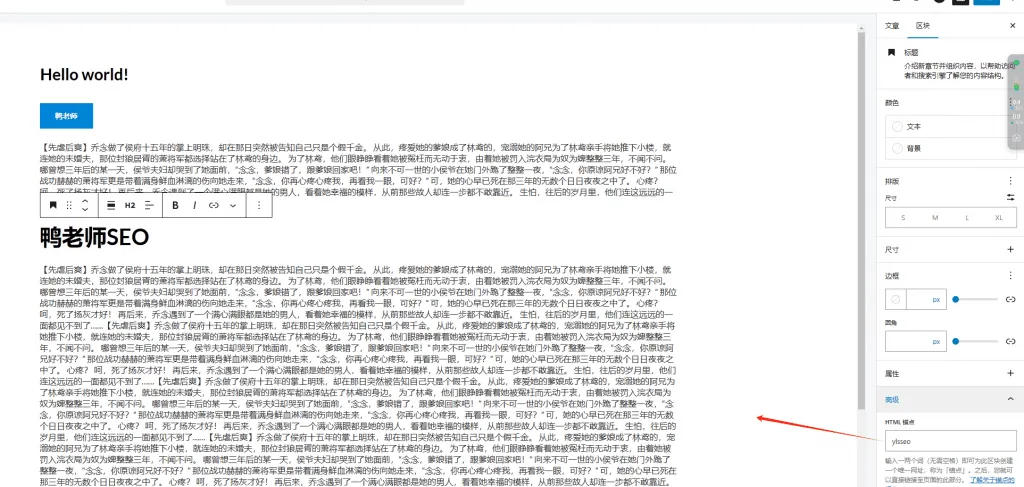Open the border color and style picker
The height and width of the screenshot is (487, 1024).
click(x=896, y=300)
